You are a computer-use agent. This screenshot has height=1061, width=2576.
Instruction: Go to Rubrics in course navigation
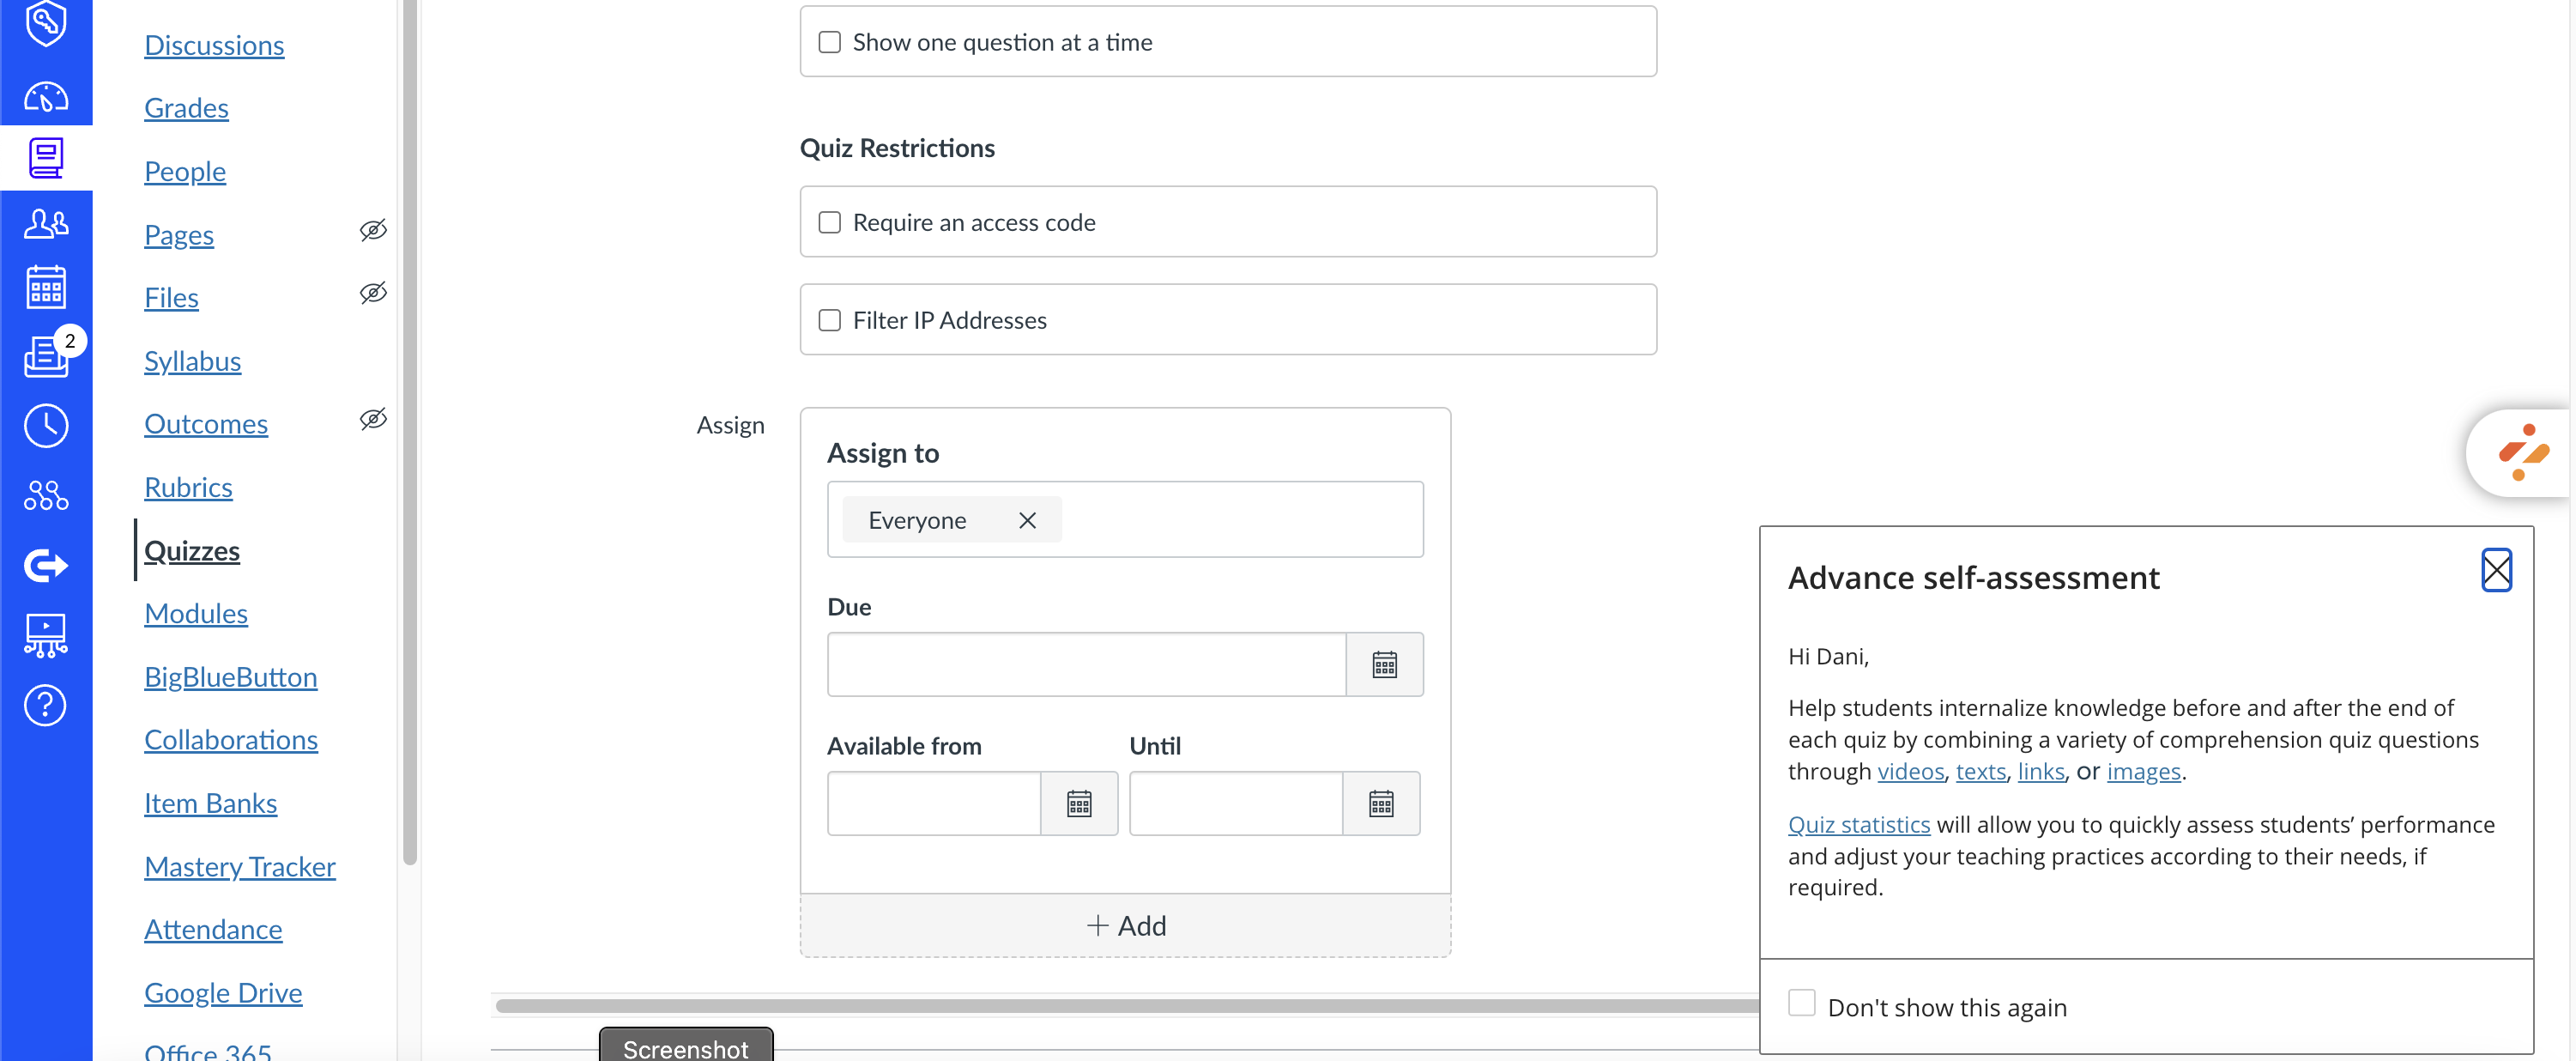pos(188,488)
